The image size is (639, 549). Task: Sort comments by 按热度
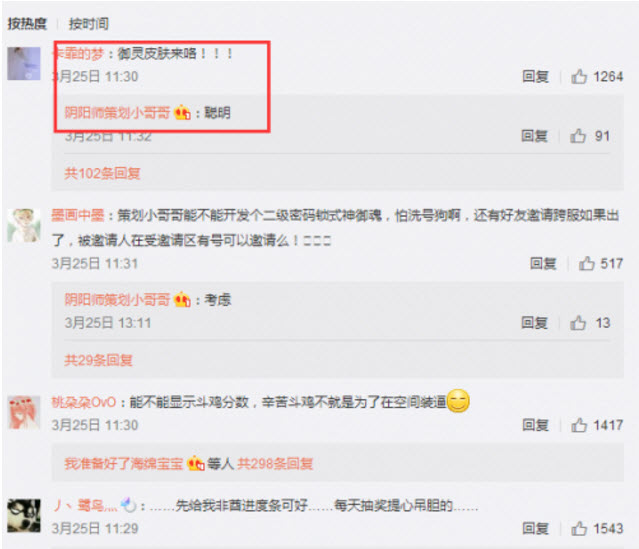click(x=27, y=24)
